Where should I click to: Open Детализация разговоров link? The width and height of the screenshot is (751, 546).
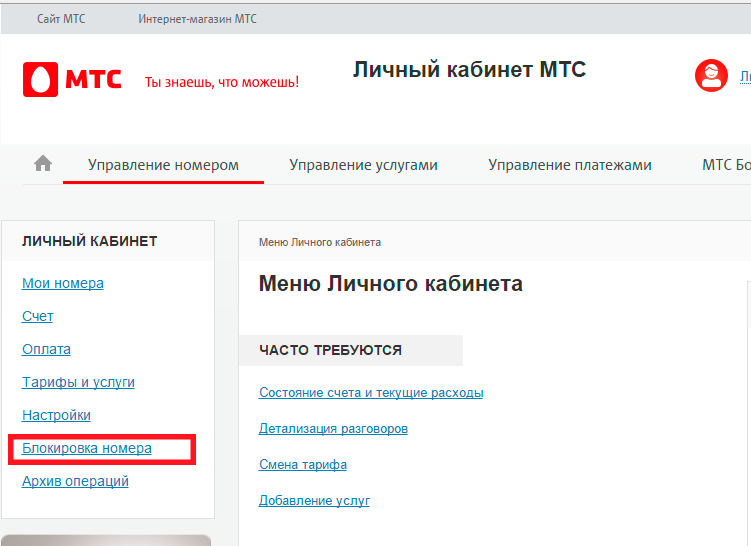tap(333, 429)
